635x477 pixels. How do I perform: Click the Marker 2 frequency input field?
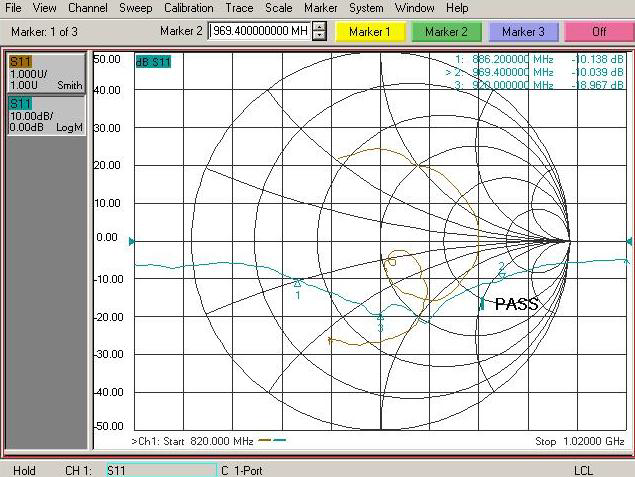pos(259,32)
